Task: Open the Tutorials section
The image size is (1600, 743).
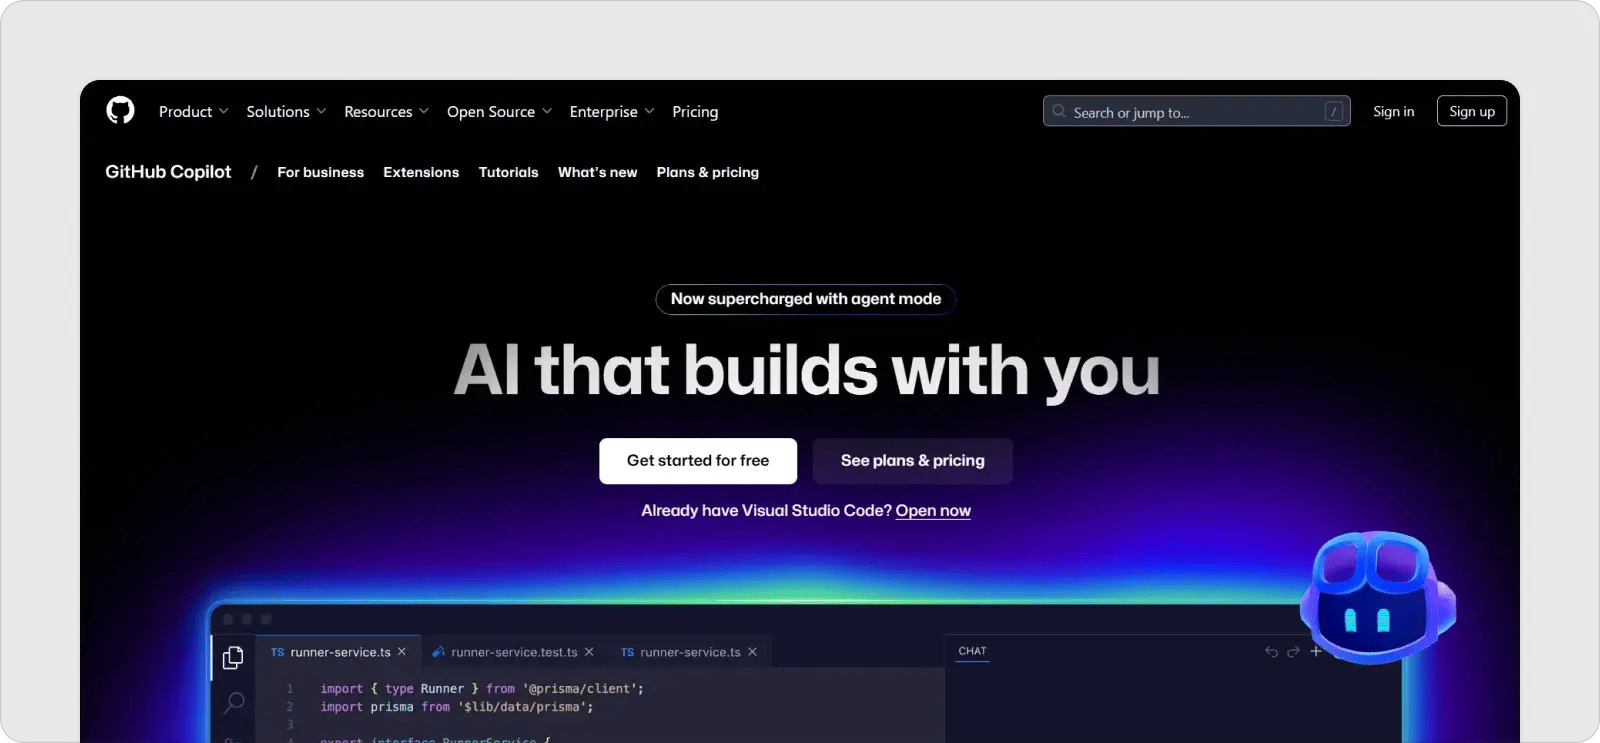Action: point(508,172)
